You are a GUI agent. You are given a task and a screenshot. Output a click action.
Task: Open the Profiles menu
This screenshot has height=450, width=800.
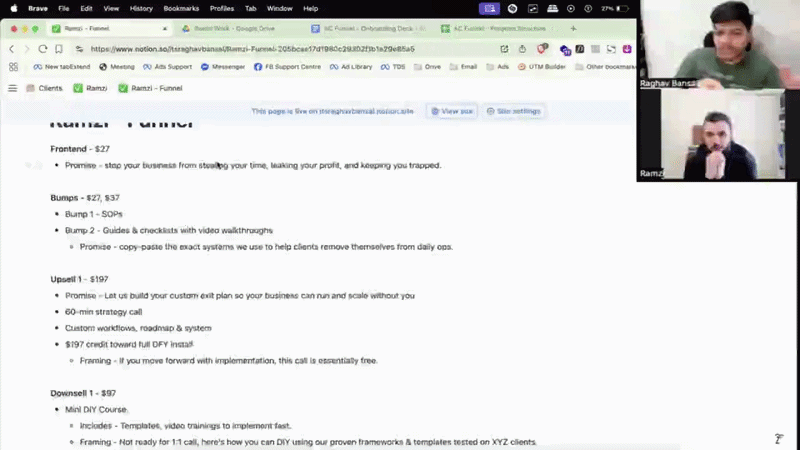pyautogui.click(x=221, y=8)
